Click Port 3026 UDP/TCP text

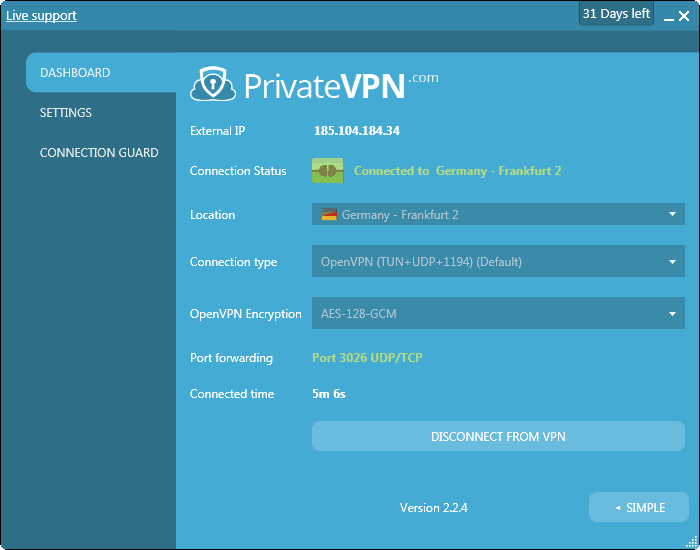[x=367, y=358]
